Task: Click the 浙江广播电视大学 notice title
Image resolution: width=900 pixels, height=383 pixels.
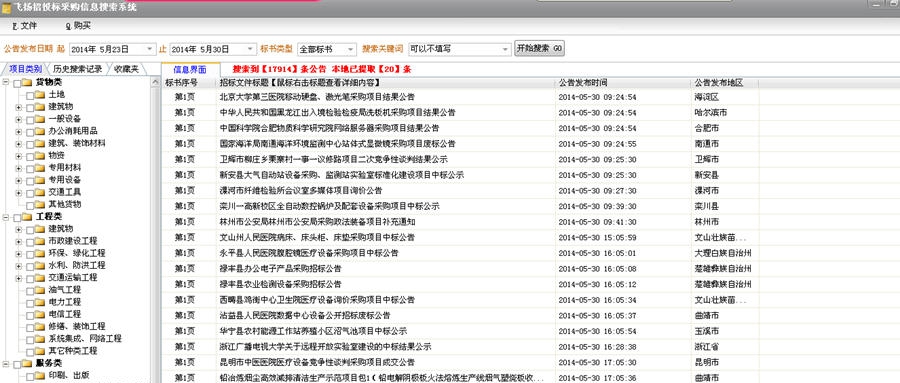Action: 325,347
